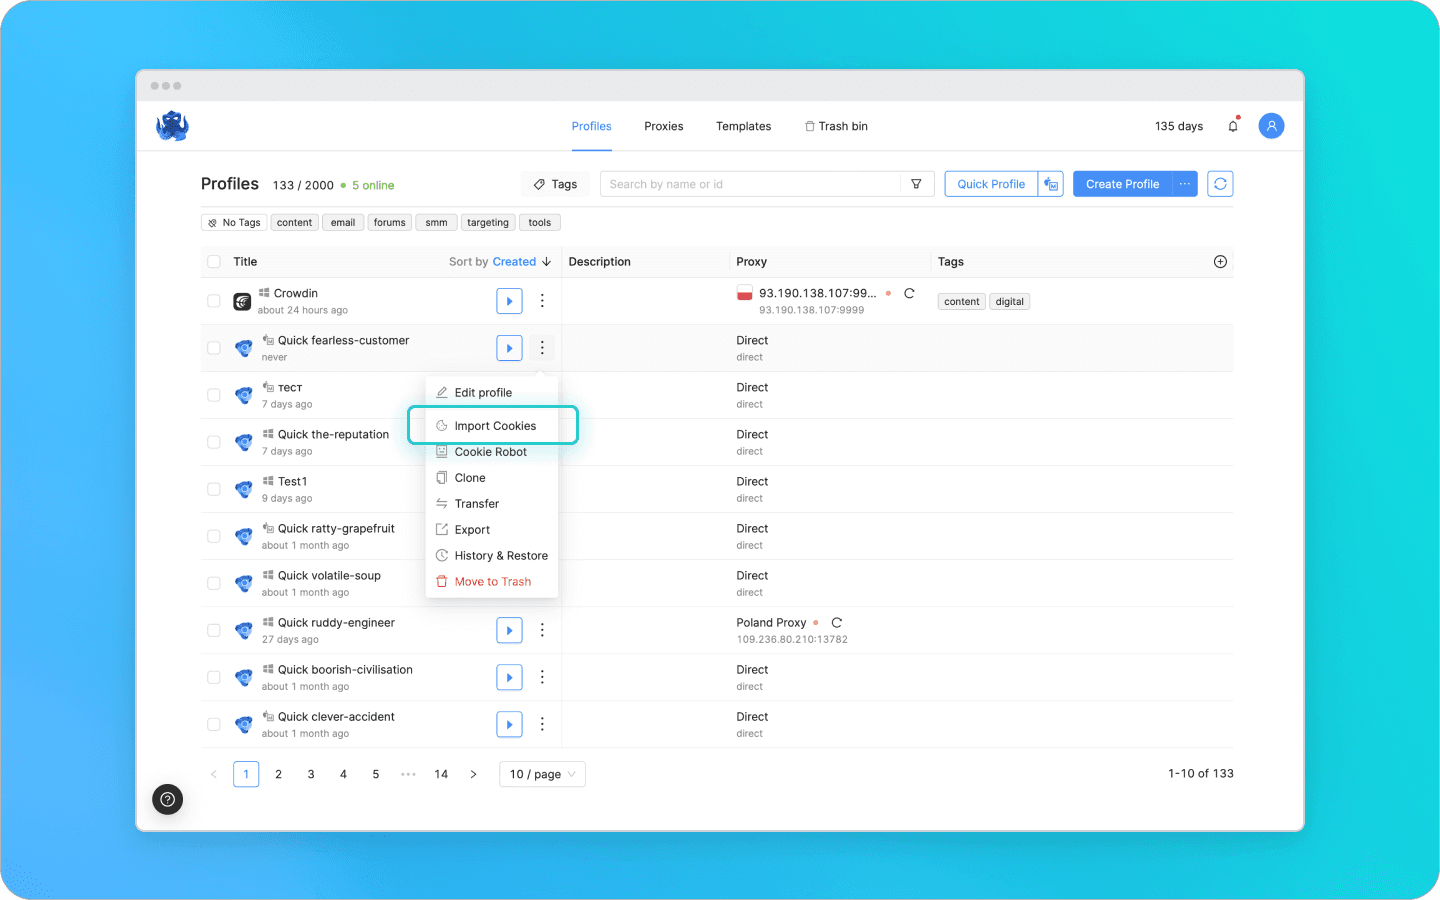Click Created sort direction arrow
The image size is (1440, 900).
click(547, 262)
